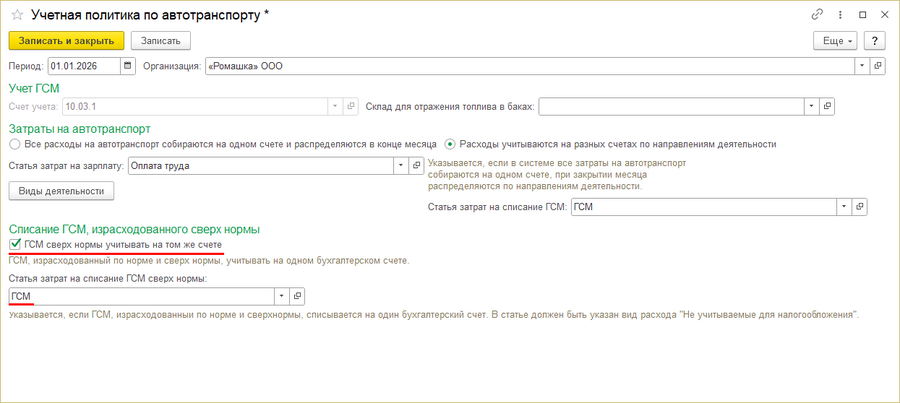Image resolution: width=900 pixels, height=403 pixels.
Task: Click Записать и закрыть button
Action: click(67, 41)
